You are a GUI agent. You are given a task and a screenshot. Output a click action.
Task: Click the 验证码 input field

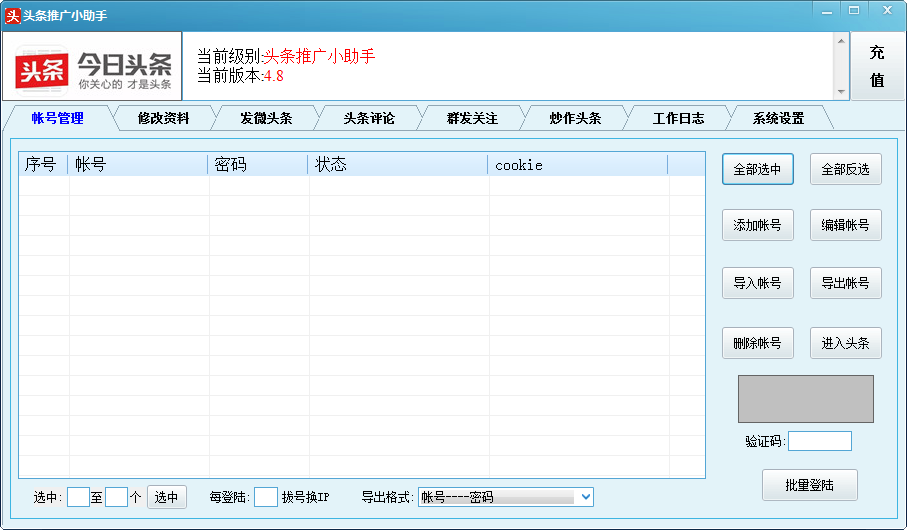(x=820, y=441)
